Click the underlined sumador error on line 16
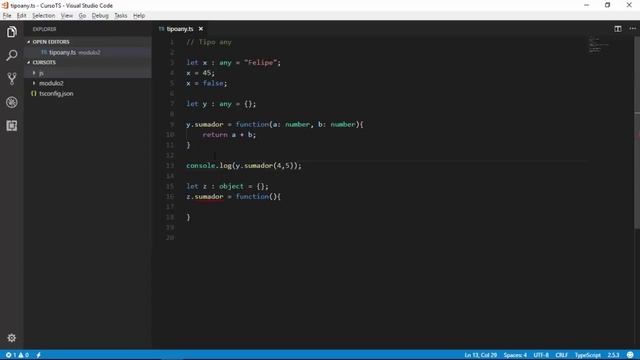Image resolution: width=640 pixels, height=360 pixels. [209, 197]
